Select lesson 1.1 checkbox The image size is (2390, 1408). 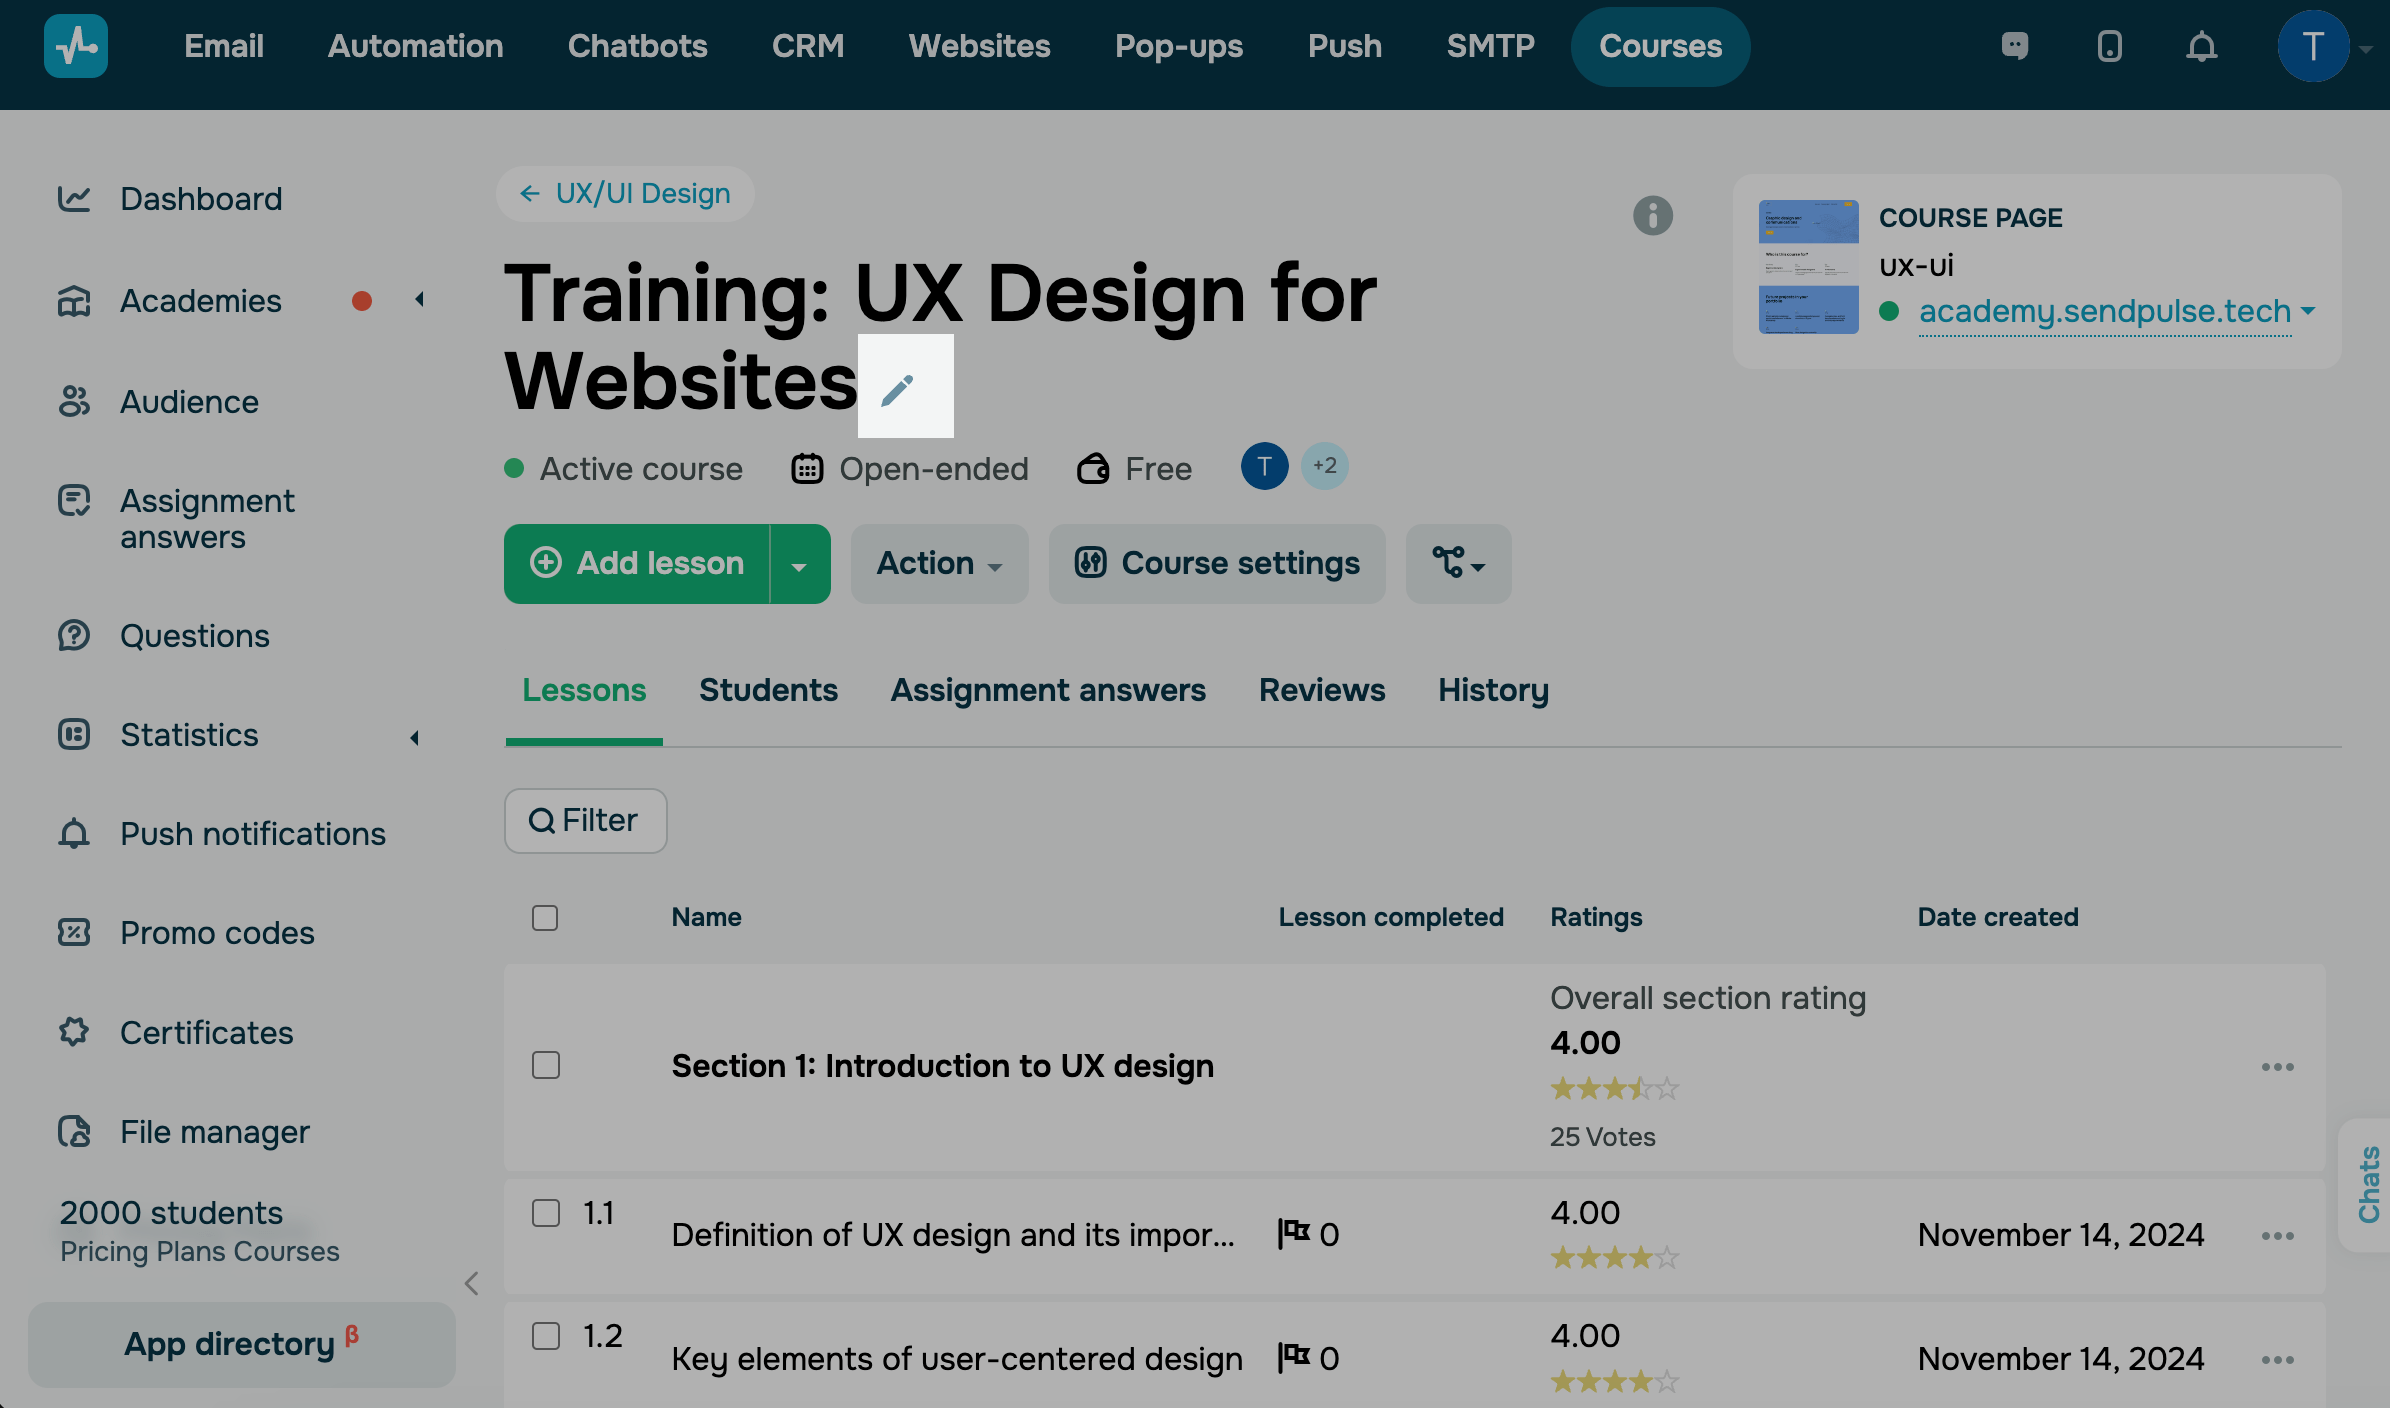point(546,1213)
